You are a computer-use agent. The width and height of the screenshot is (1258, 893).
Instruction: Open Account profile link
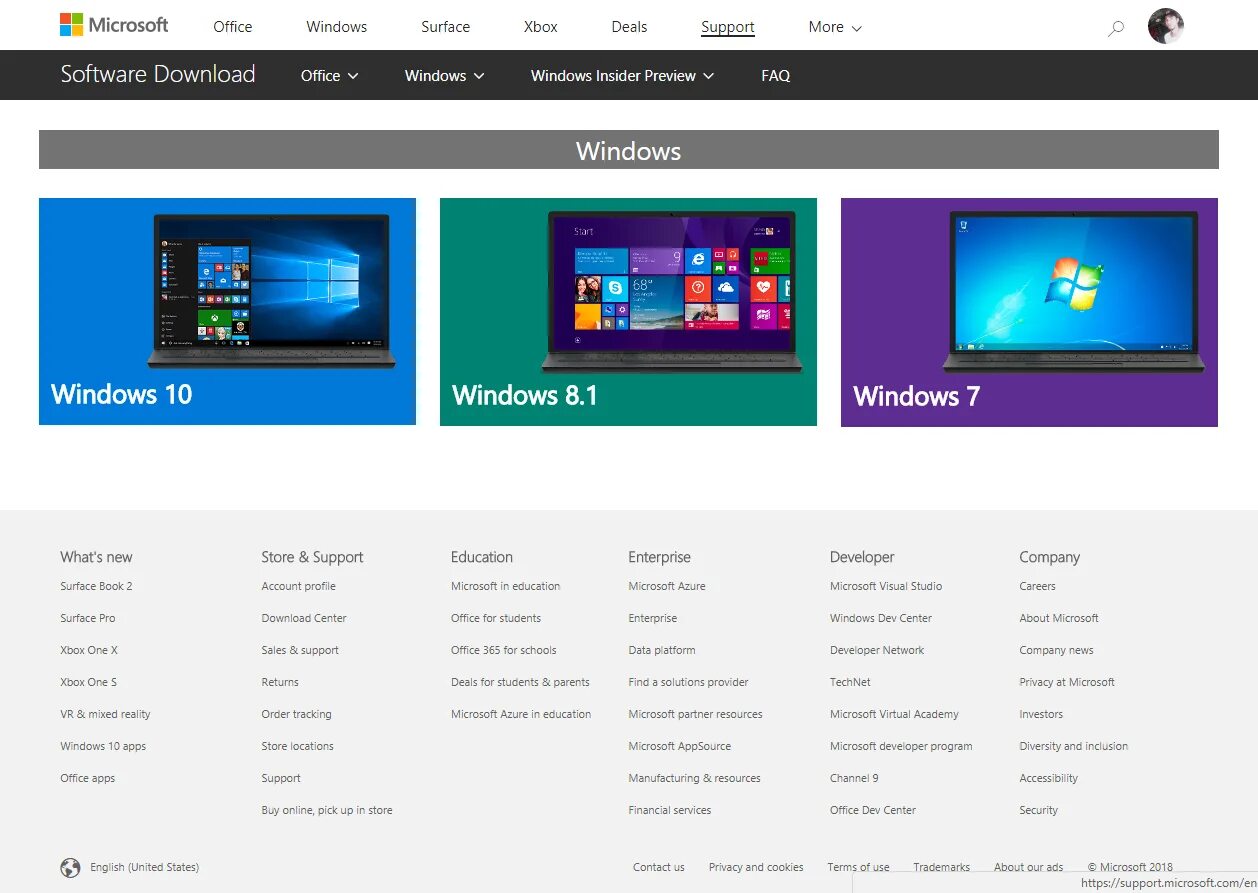point(298,586)
